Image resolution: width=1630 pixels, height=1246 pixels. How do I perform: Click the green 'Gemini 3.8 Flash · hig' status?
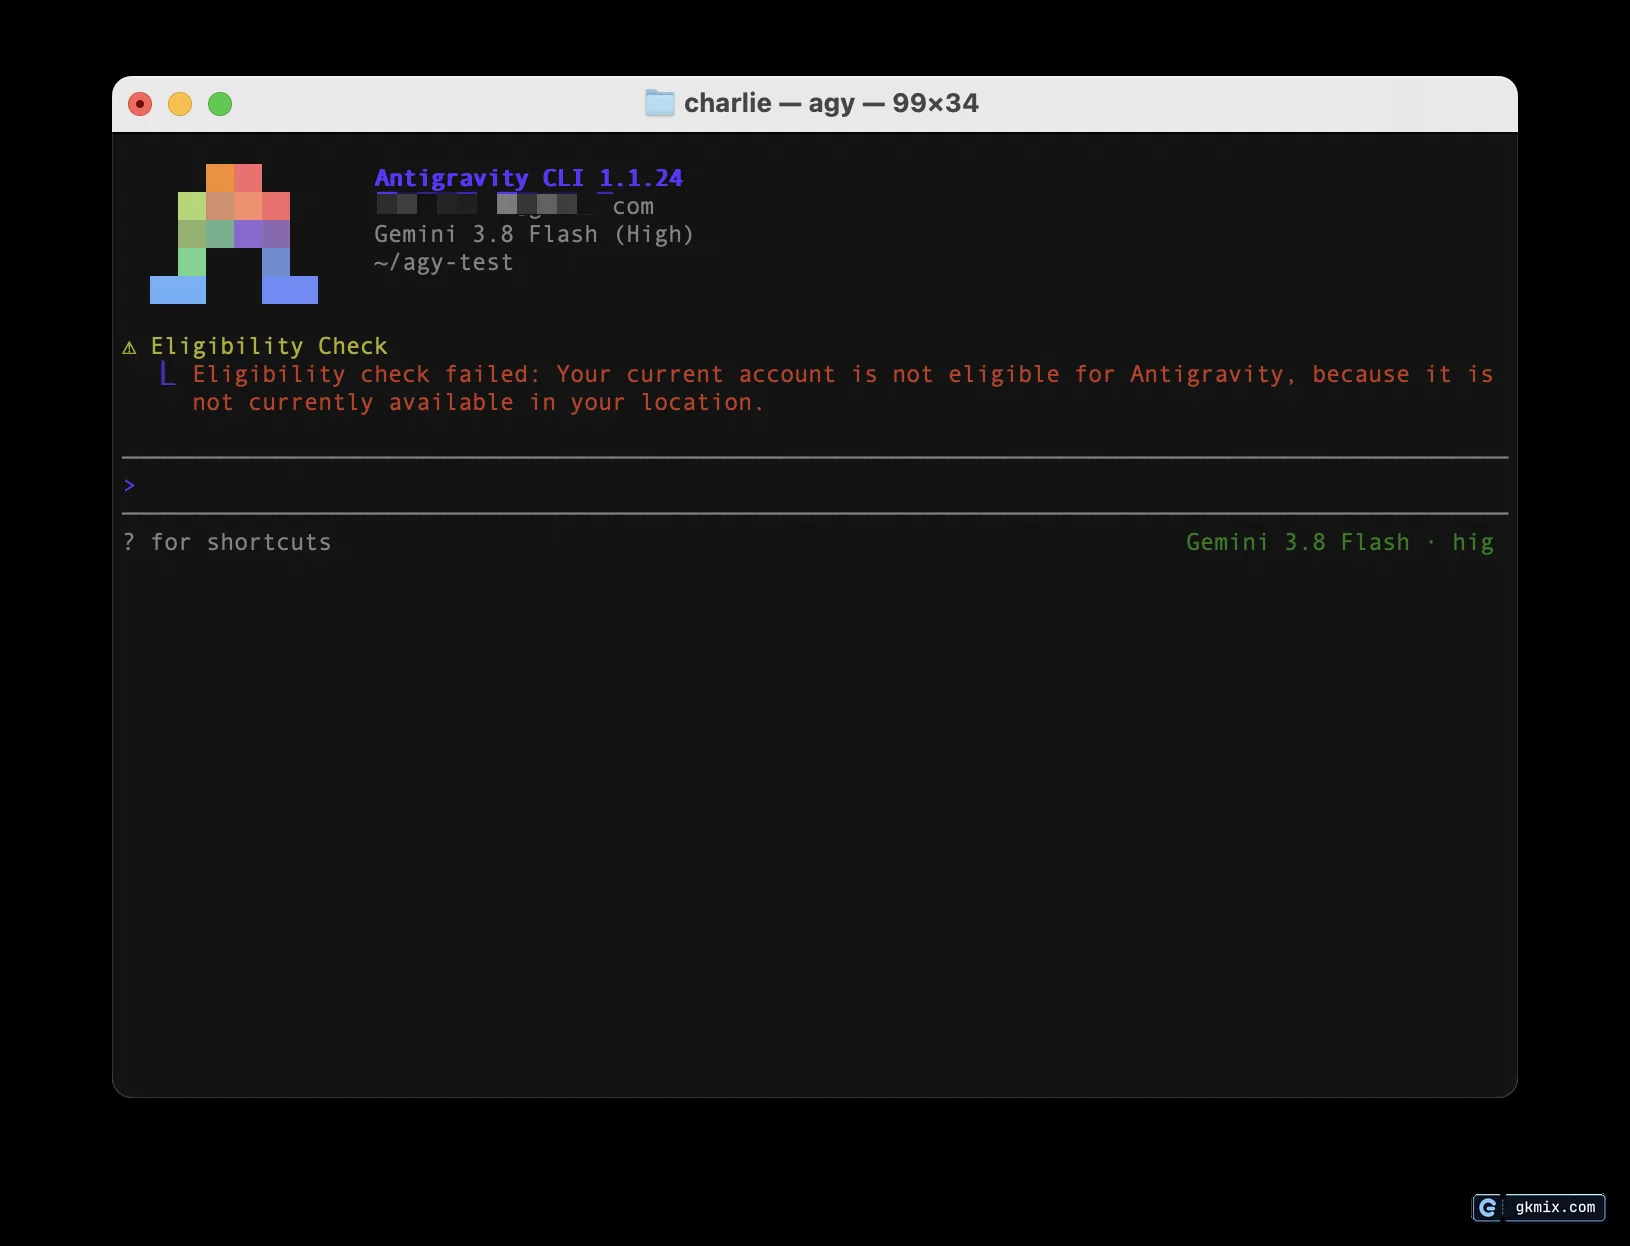pos(1340,542)
